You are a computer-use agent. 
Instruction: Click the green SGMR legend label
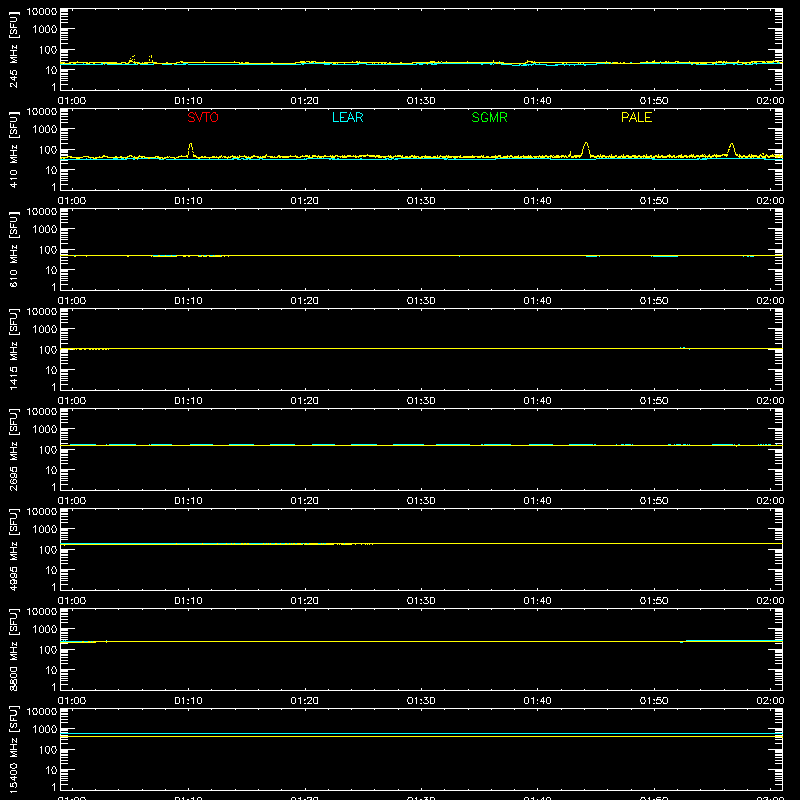[x=489, y=117]
